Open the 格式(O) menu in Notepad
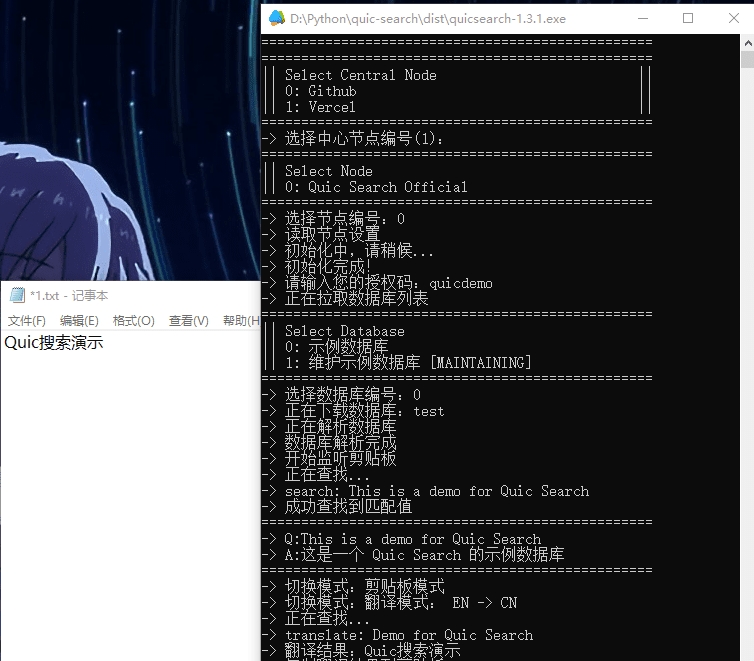The width and height of the screenshot is (754, 661). [134, 321]
